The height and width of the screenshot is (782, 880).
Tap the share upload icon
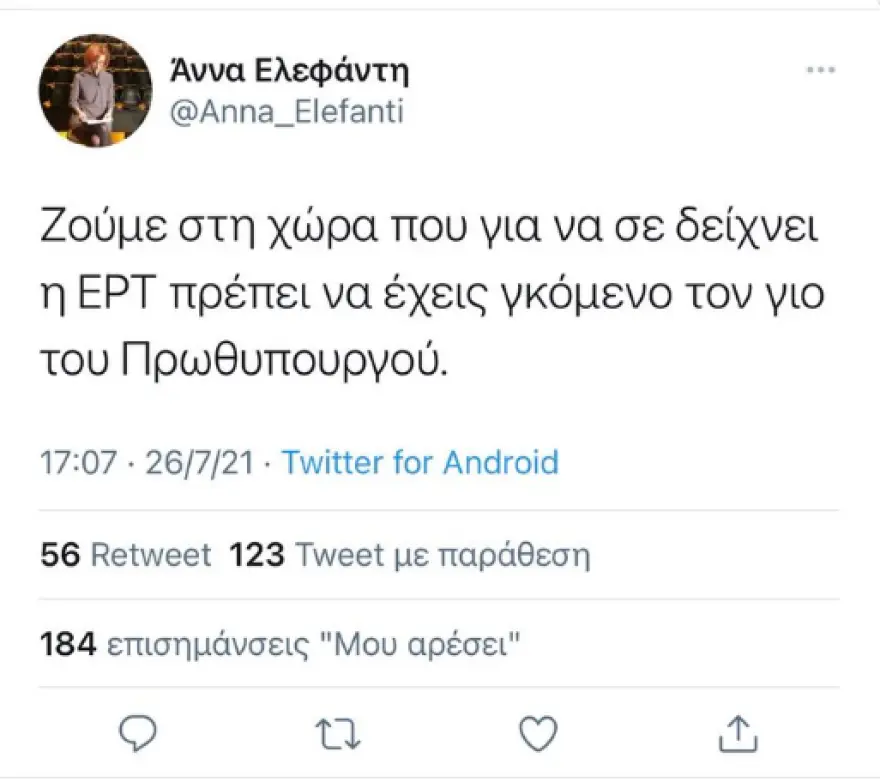click(x=735, y=734)
